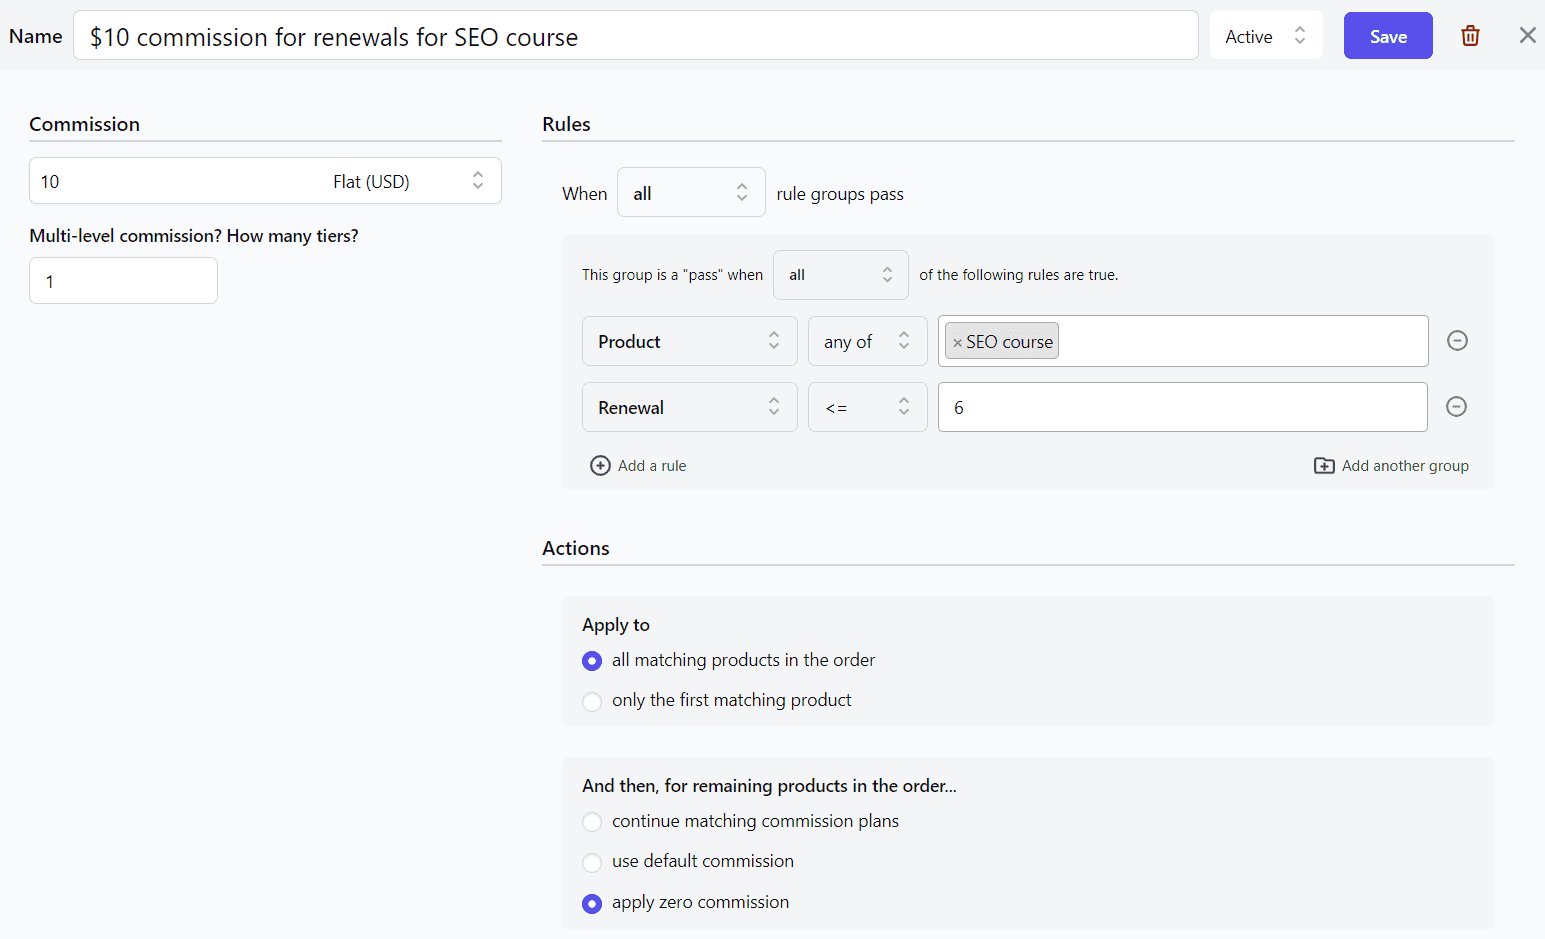Remove the Product rule with minus icon
Image resolution: width=1545 pixels, height=939 pixels.
point(1458,341)
